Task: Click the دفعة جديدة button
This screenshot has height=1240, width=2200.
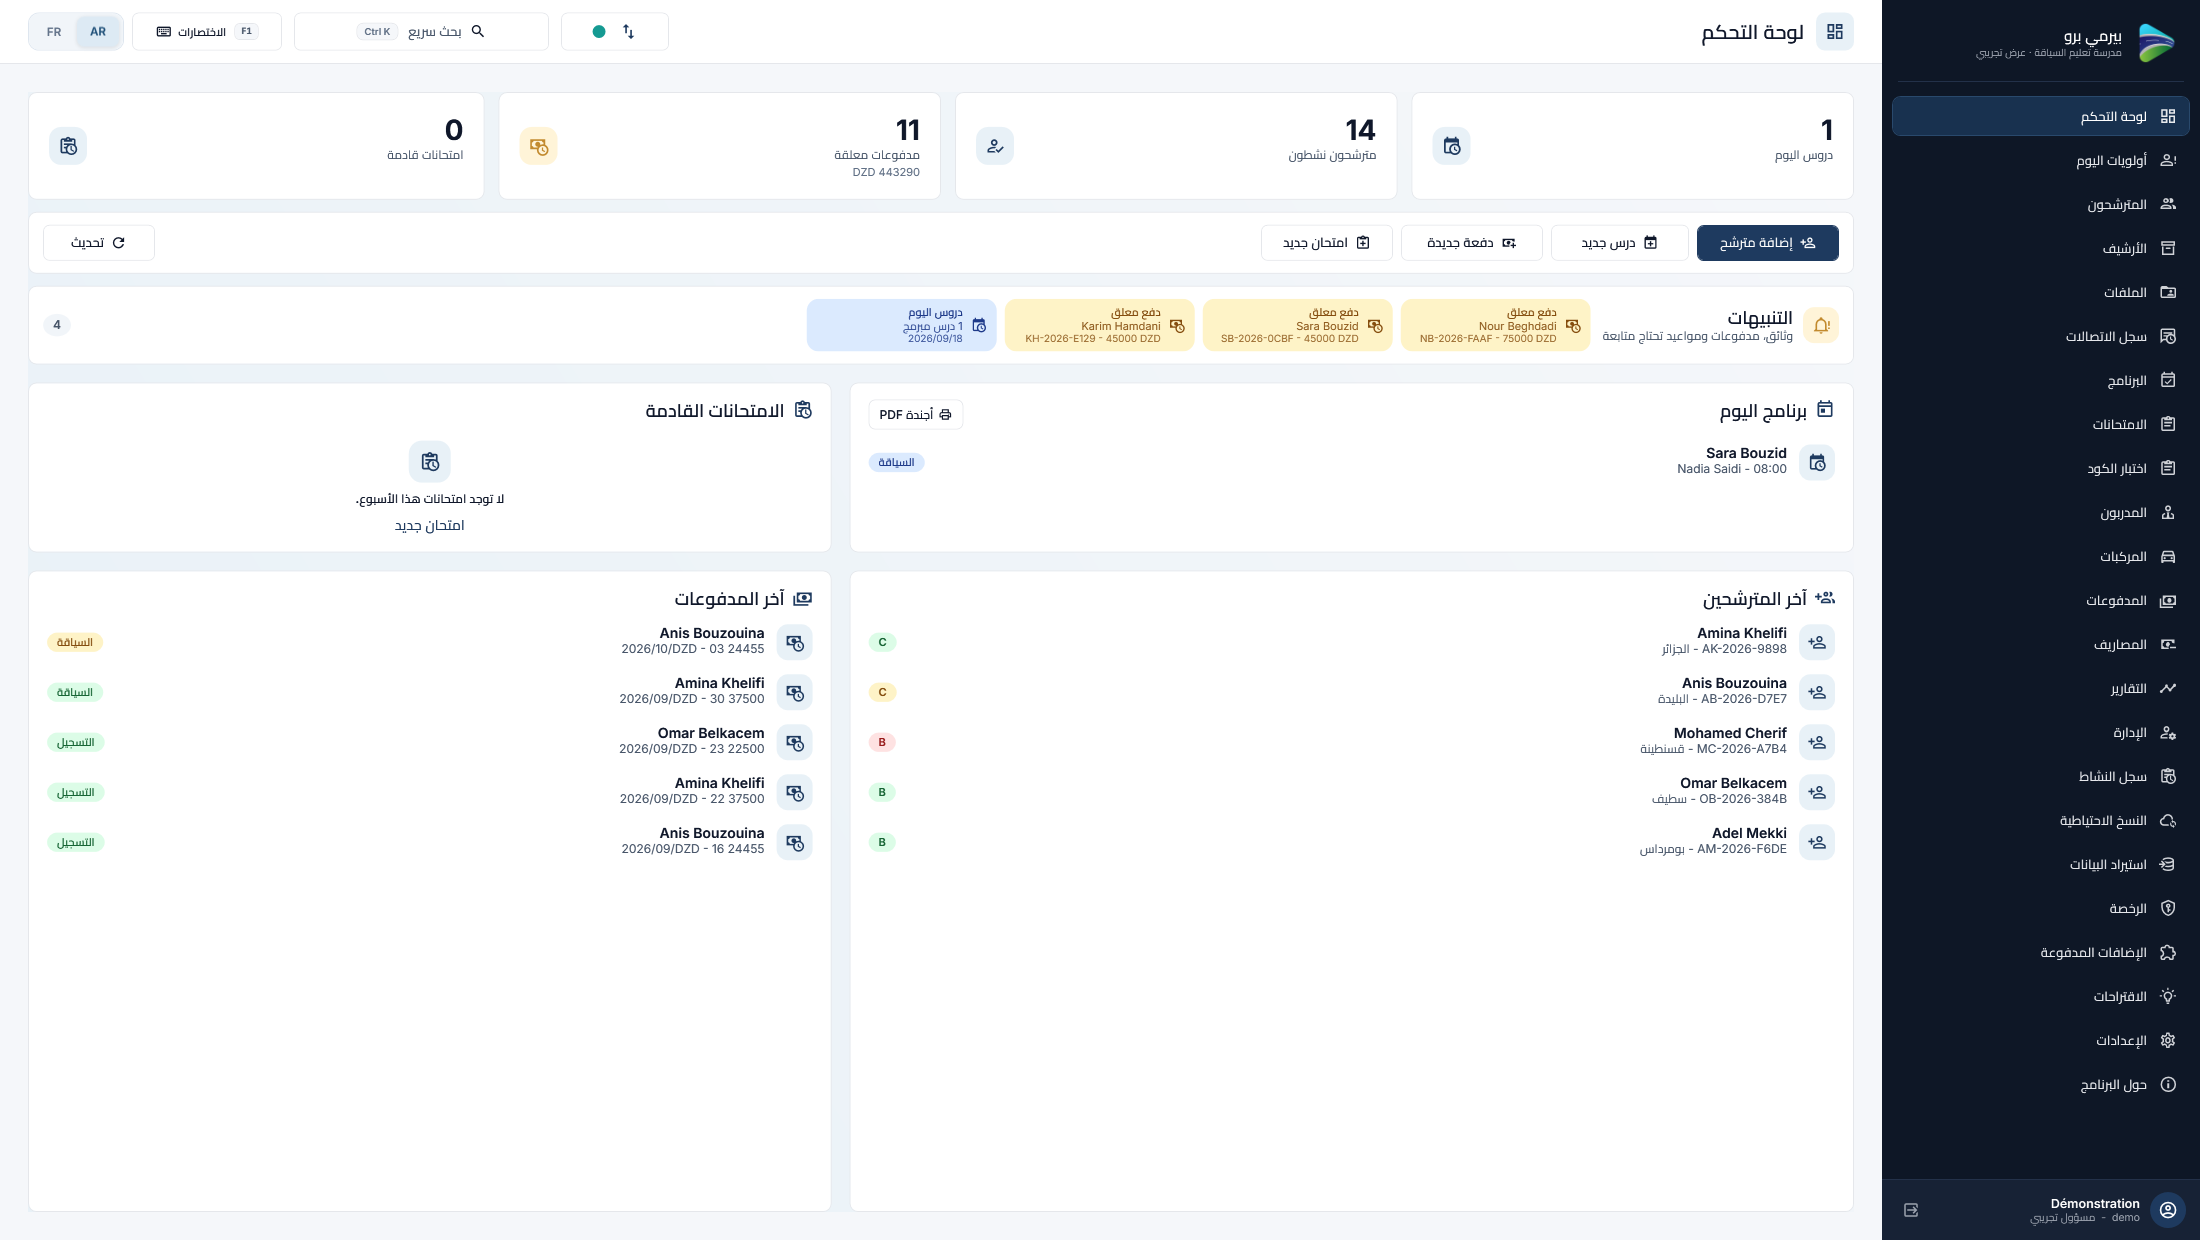Action: (1471, 243)
